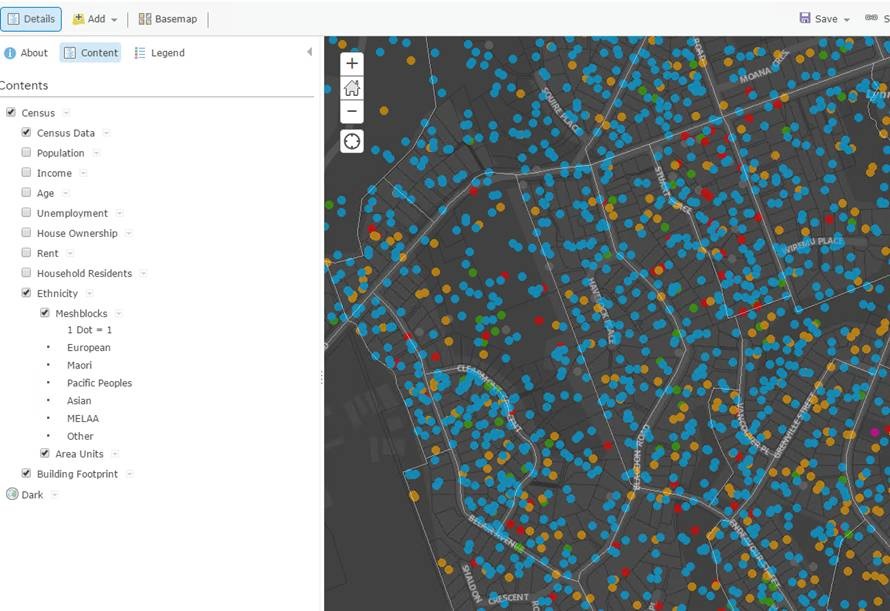890x611 pixels.
Task: Open Ethnicity layer options arrow
Action: [89, 293]
